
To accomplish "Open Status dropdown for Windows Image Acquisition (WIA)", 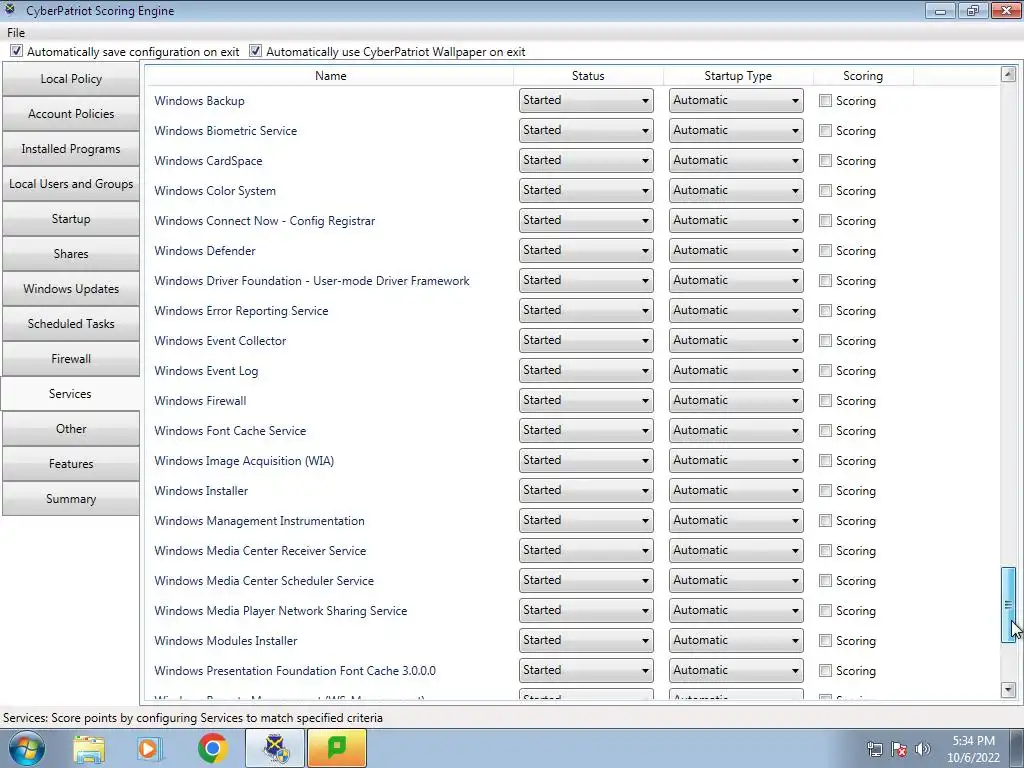I will tap(586, 460).
